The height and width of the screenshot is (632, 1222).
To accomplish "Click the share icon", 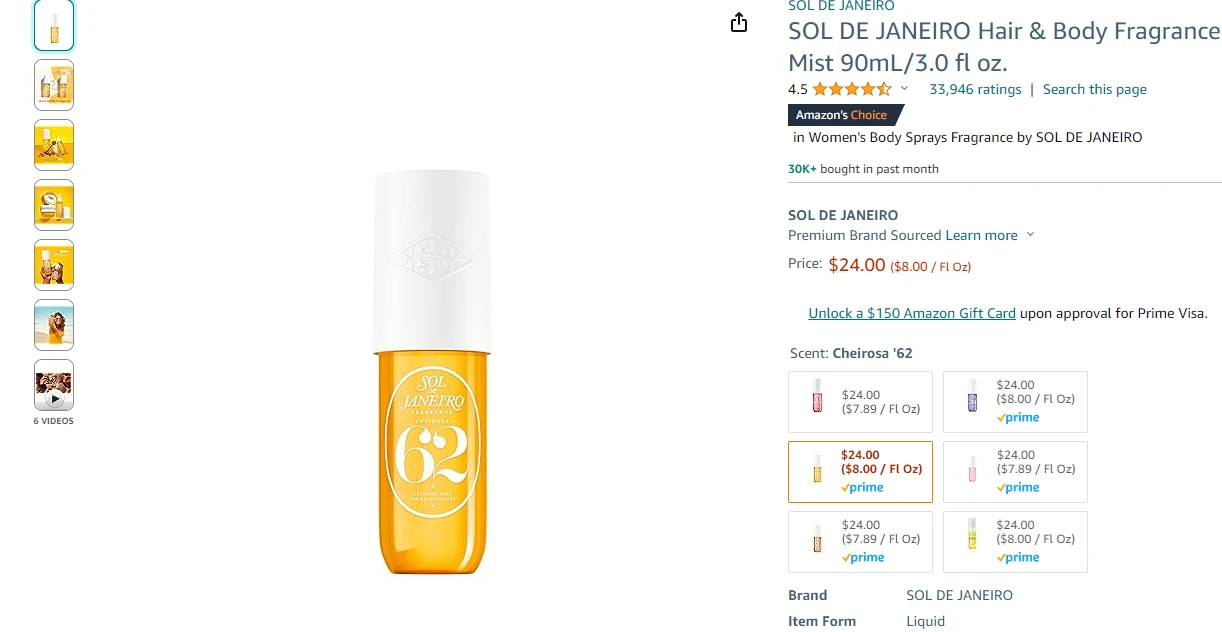I will click(738, 22).
